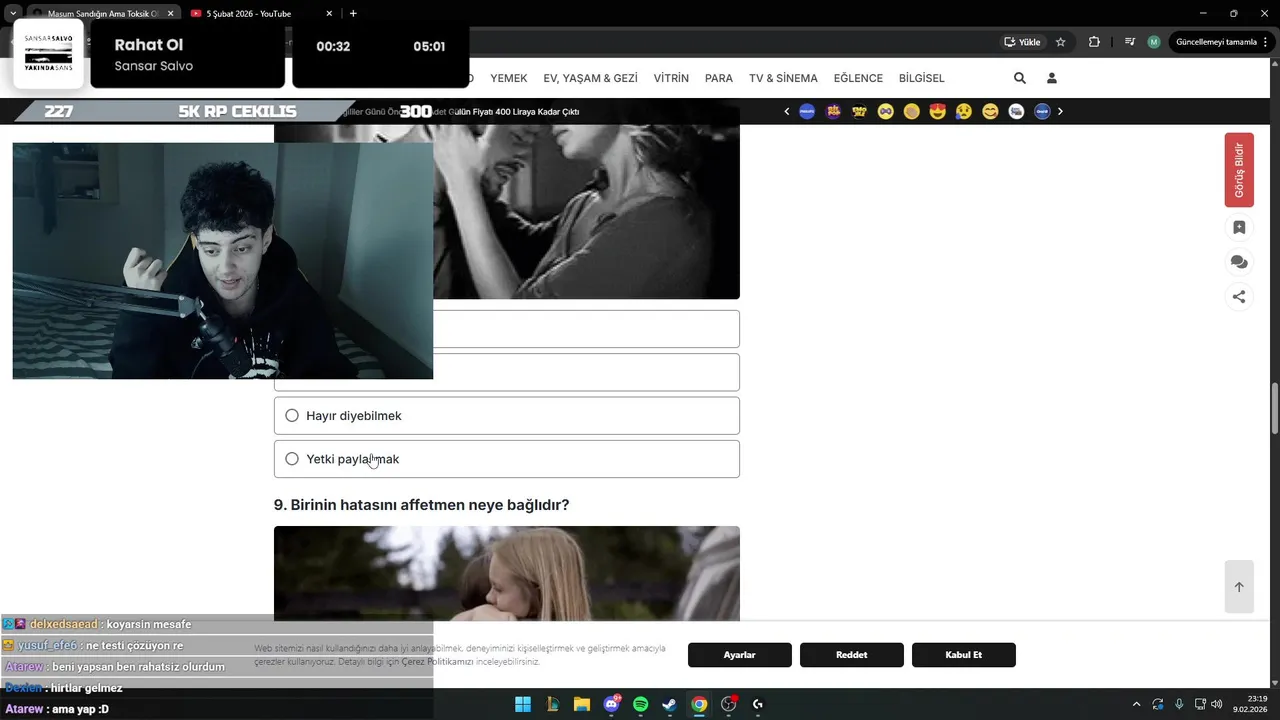Open comments via the speech bubble icon
This screenshot has width=1280, height=720.
1239,262
